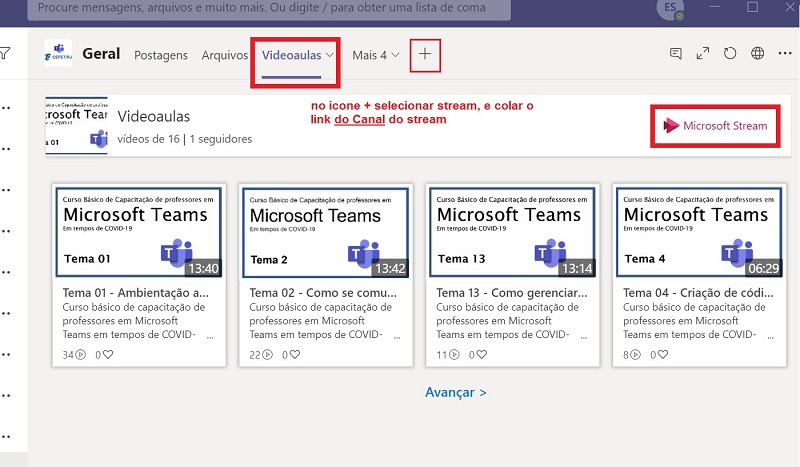The height and width of the screenshot is (467, 800).
Task: Click the Geral channel name
Action: [101, 54]
